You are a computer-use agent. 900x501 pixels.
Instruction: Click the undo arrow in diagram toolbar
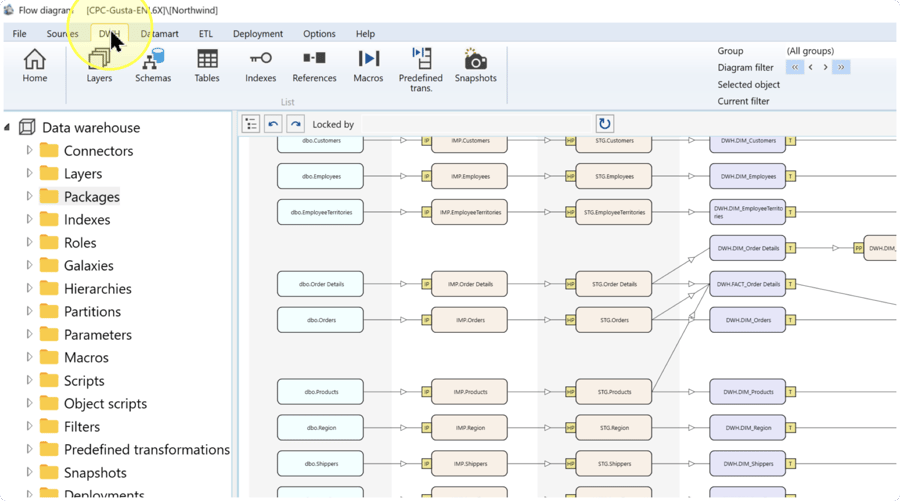pyautogui.click(x=273, y=124)
